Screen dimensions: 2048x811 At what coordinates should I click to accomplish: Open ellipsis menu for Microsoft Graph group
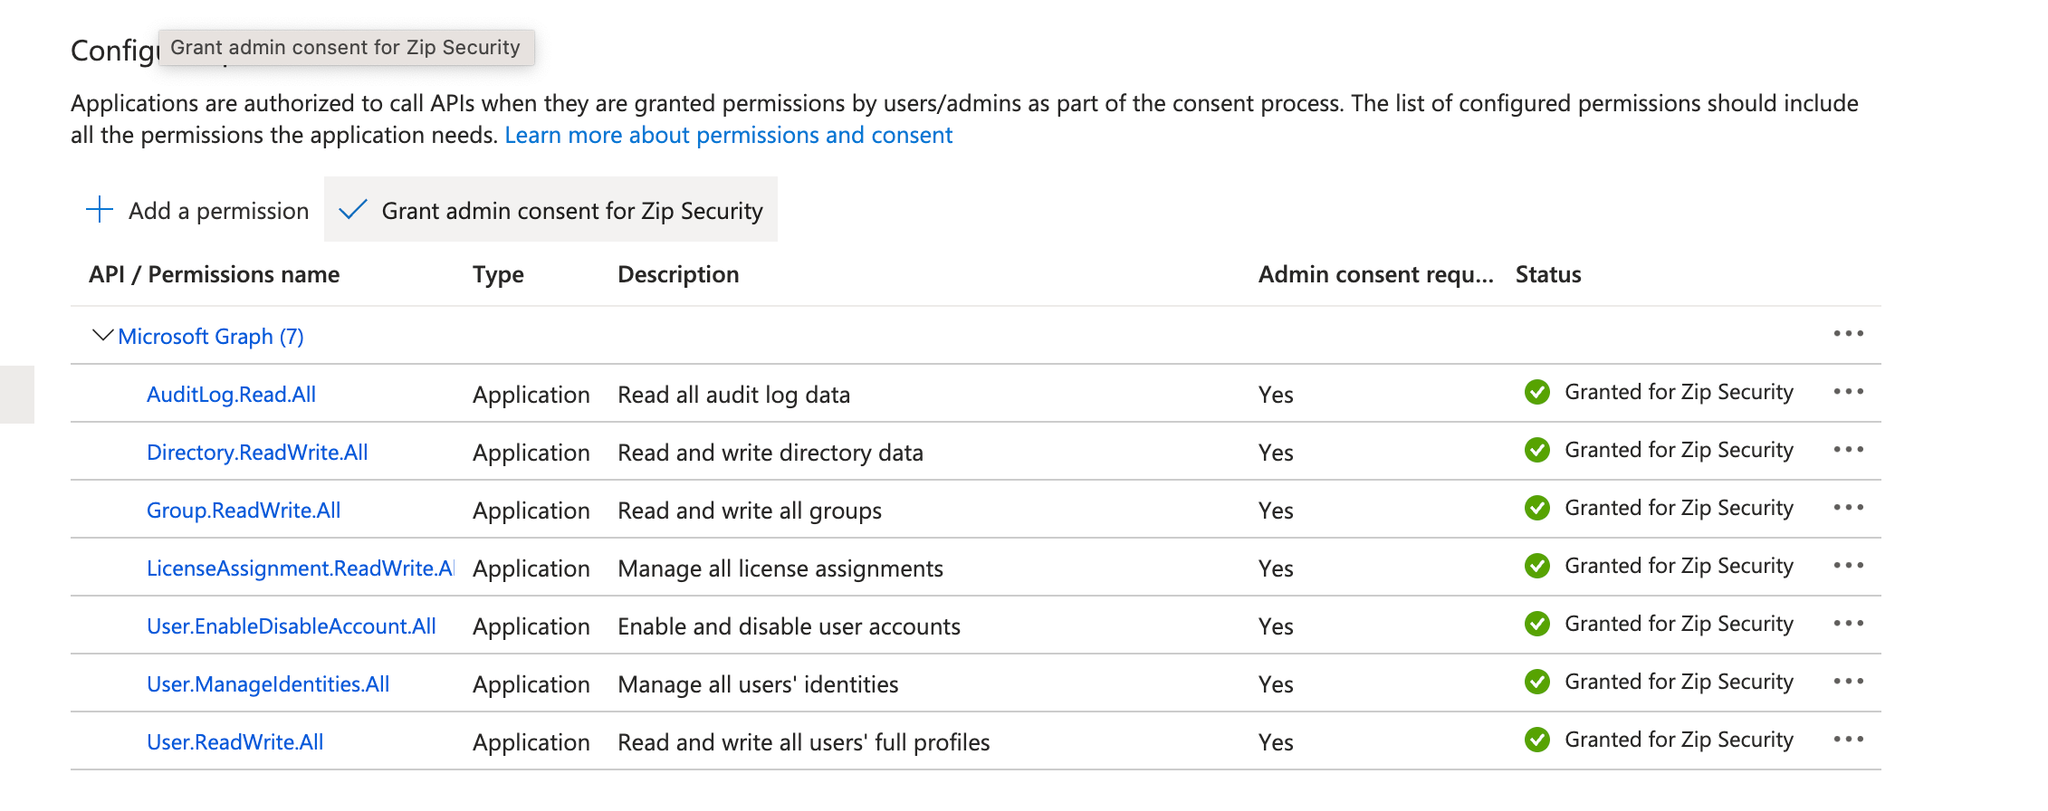point(1848,333)
